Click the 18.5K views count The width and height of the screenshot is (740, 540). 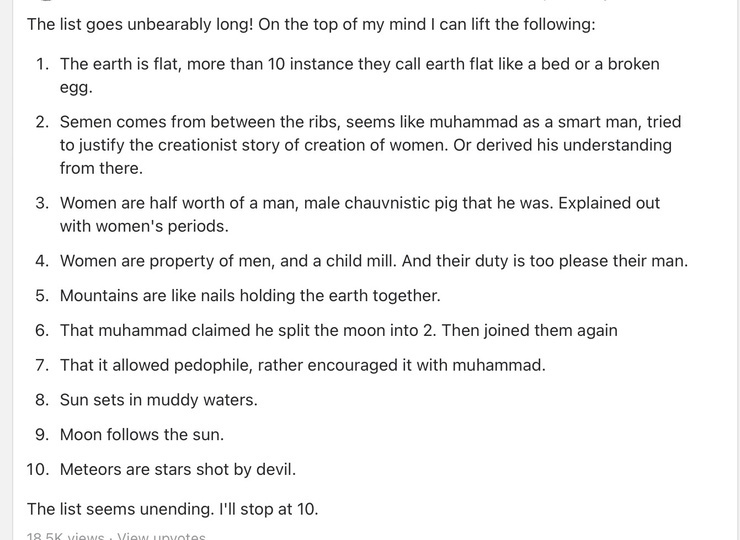point(65,537)
